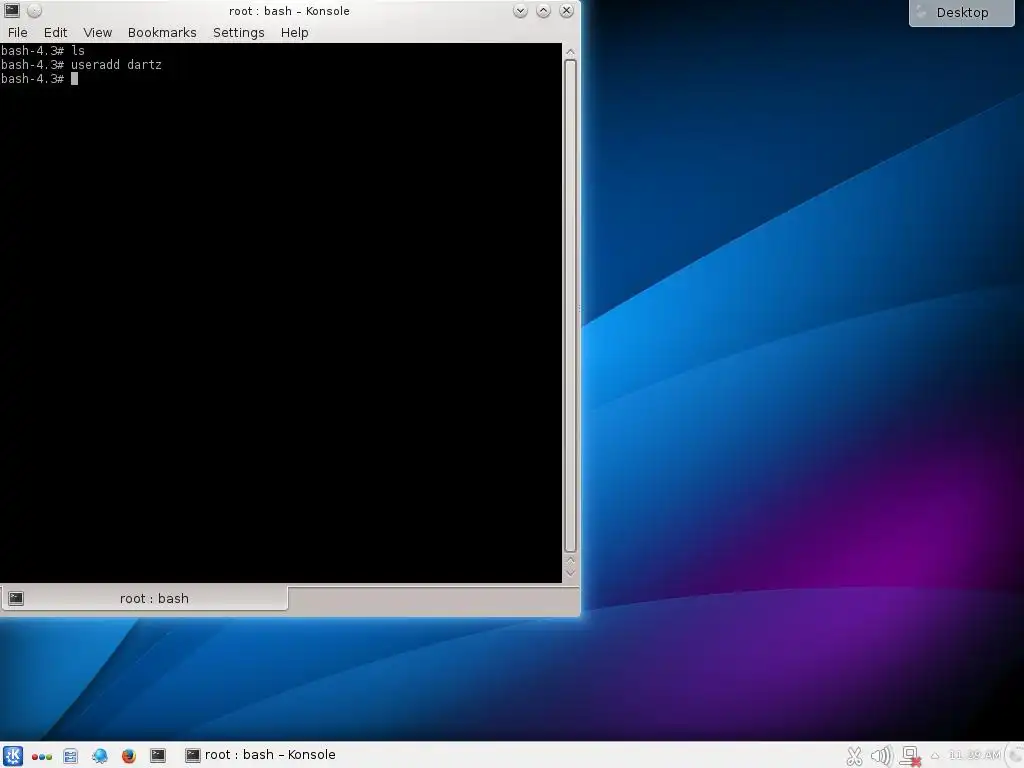Viewport: 1024px width, 768px height.
Task: Open the Settings menu in Konsole
Action: click(238, 33)
